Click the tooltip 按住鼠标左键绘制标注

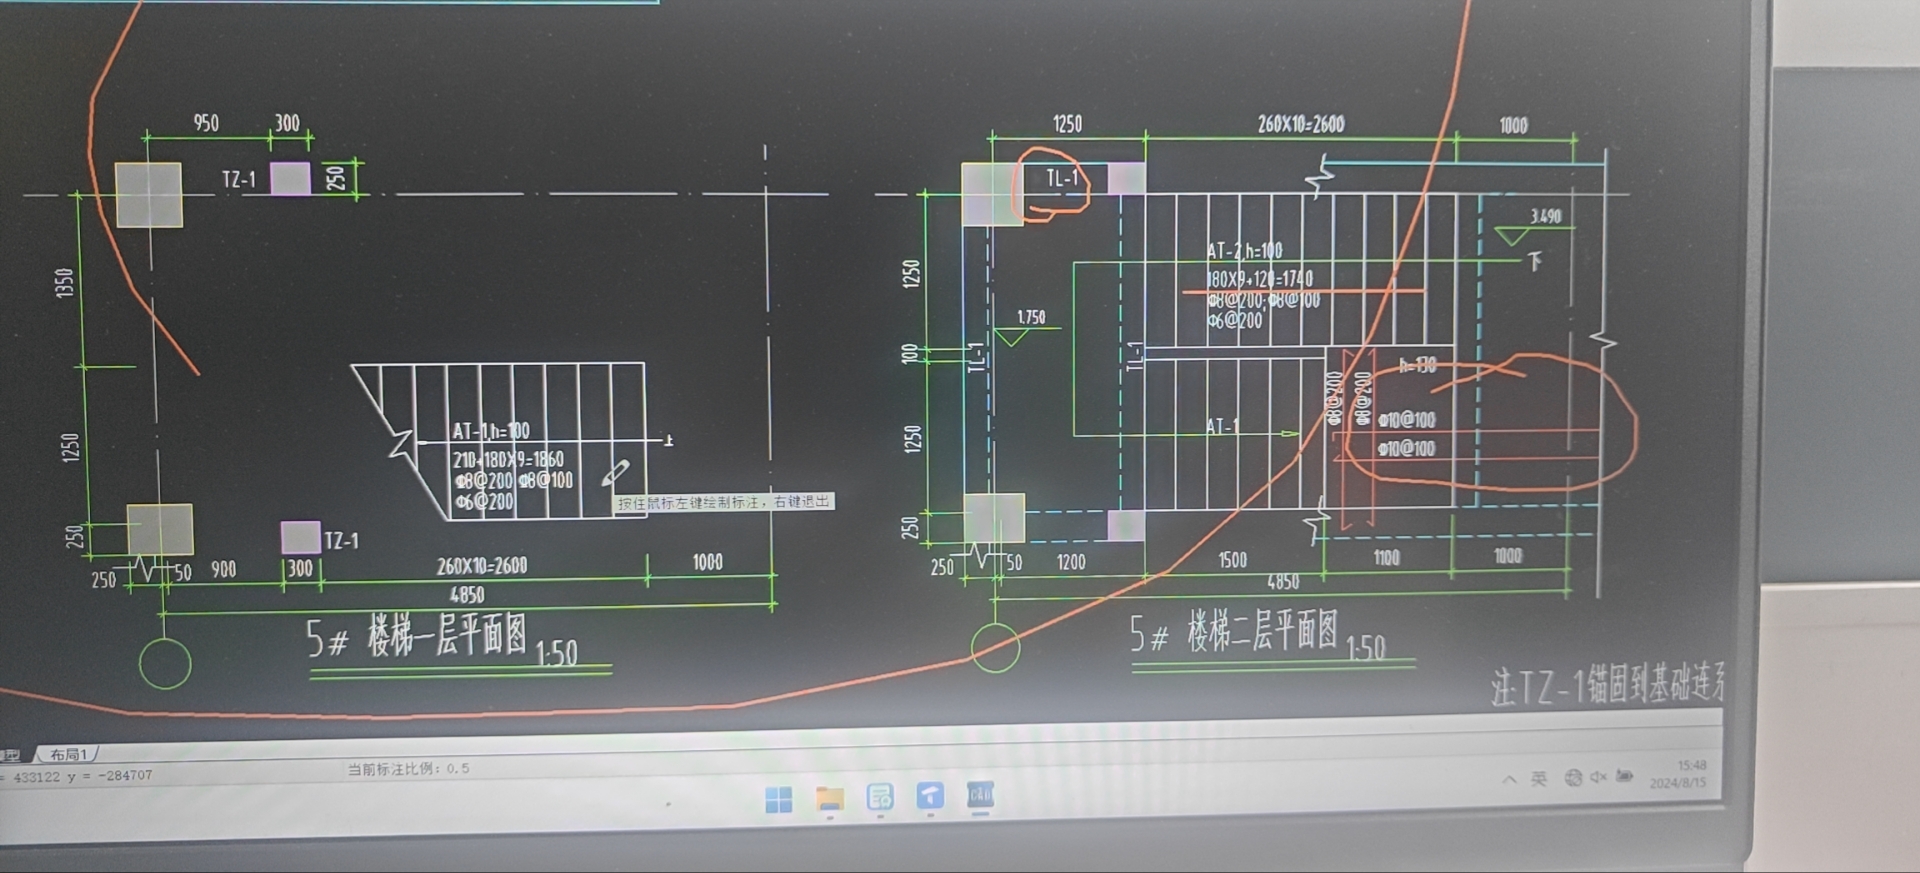(723, 502)
